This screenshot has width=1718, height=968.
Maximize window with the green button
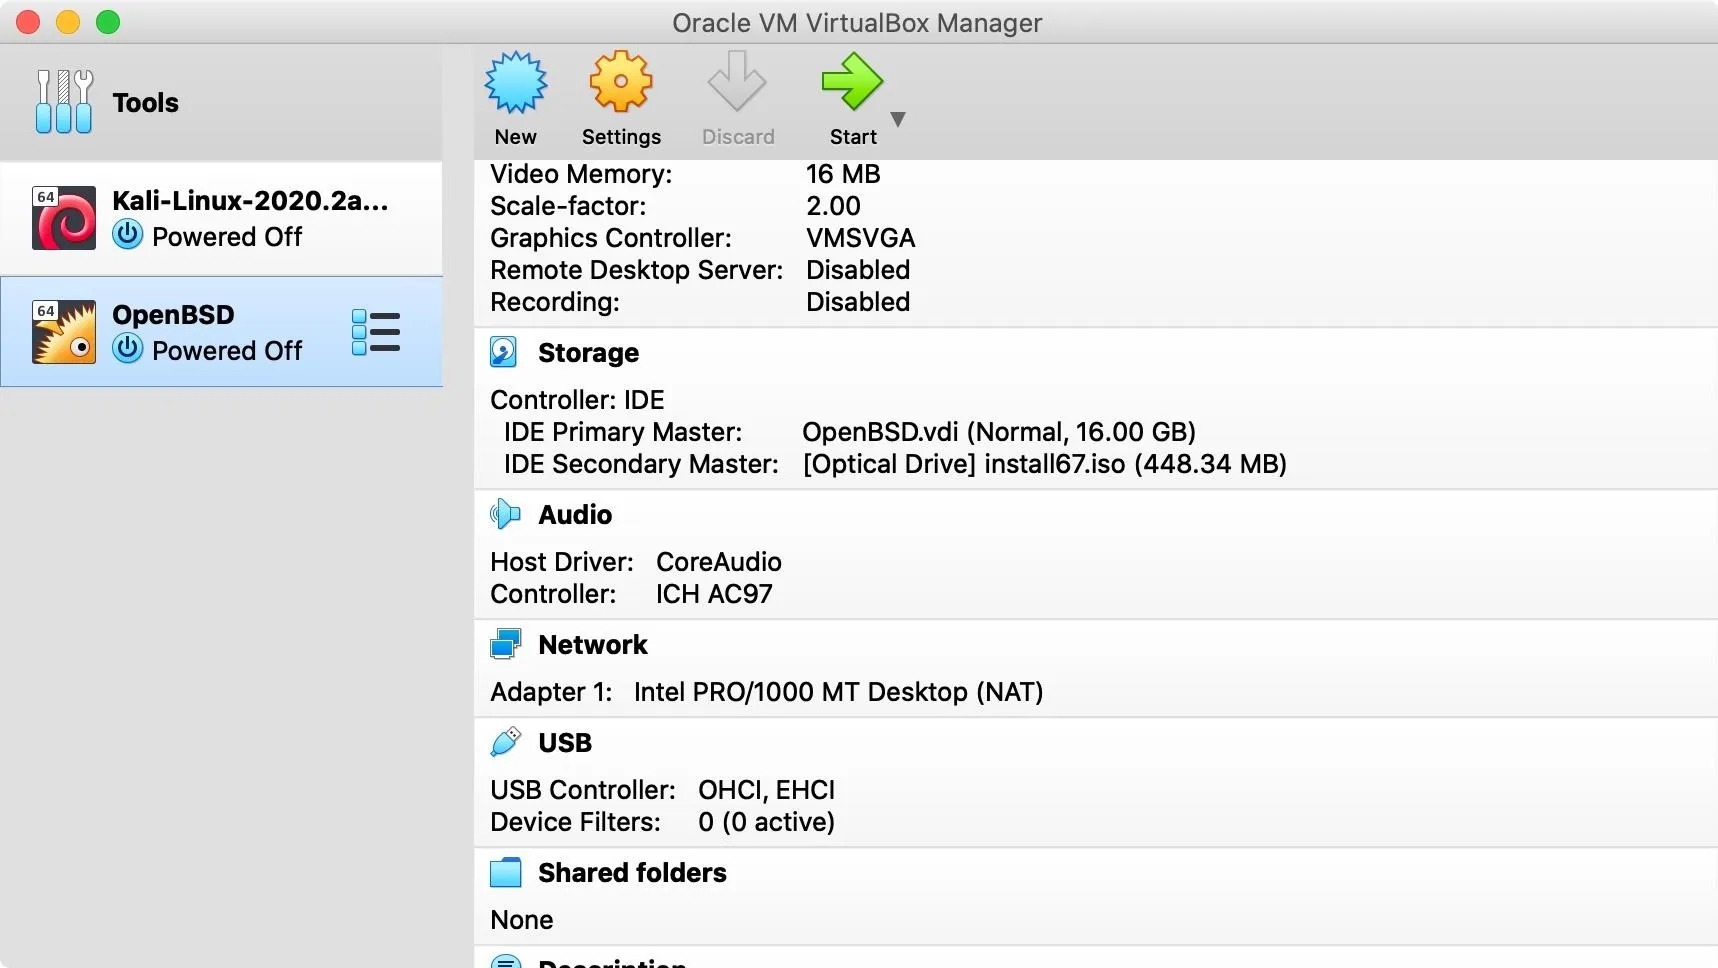[x=108, y=22]
